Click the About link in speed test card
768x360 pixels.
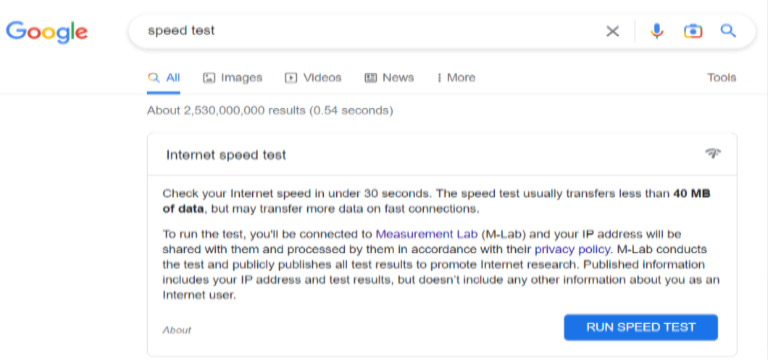coord(177,330)
